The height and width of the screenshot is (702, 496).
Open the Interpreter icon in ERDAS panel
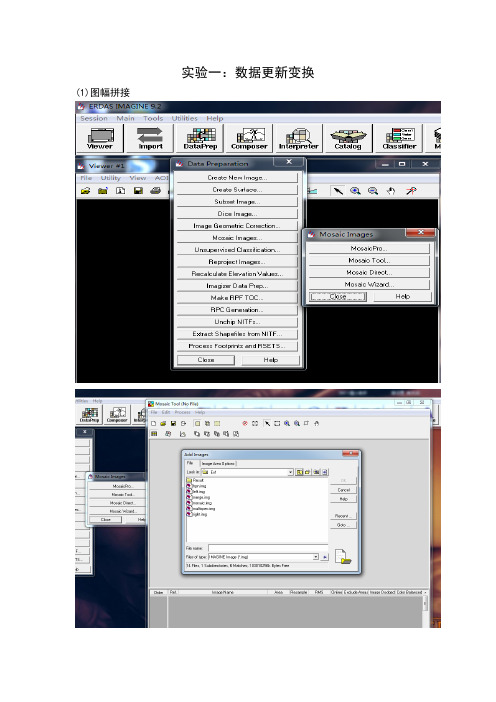point(299,138)
